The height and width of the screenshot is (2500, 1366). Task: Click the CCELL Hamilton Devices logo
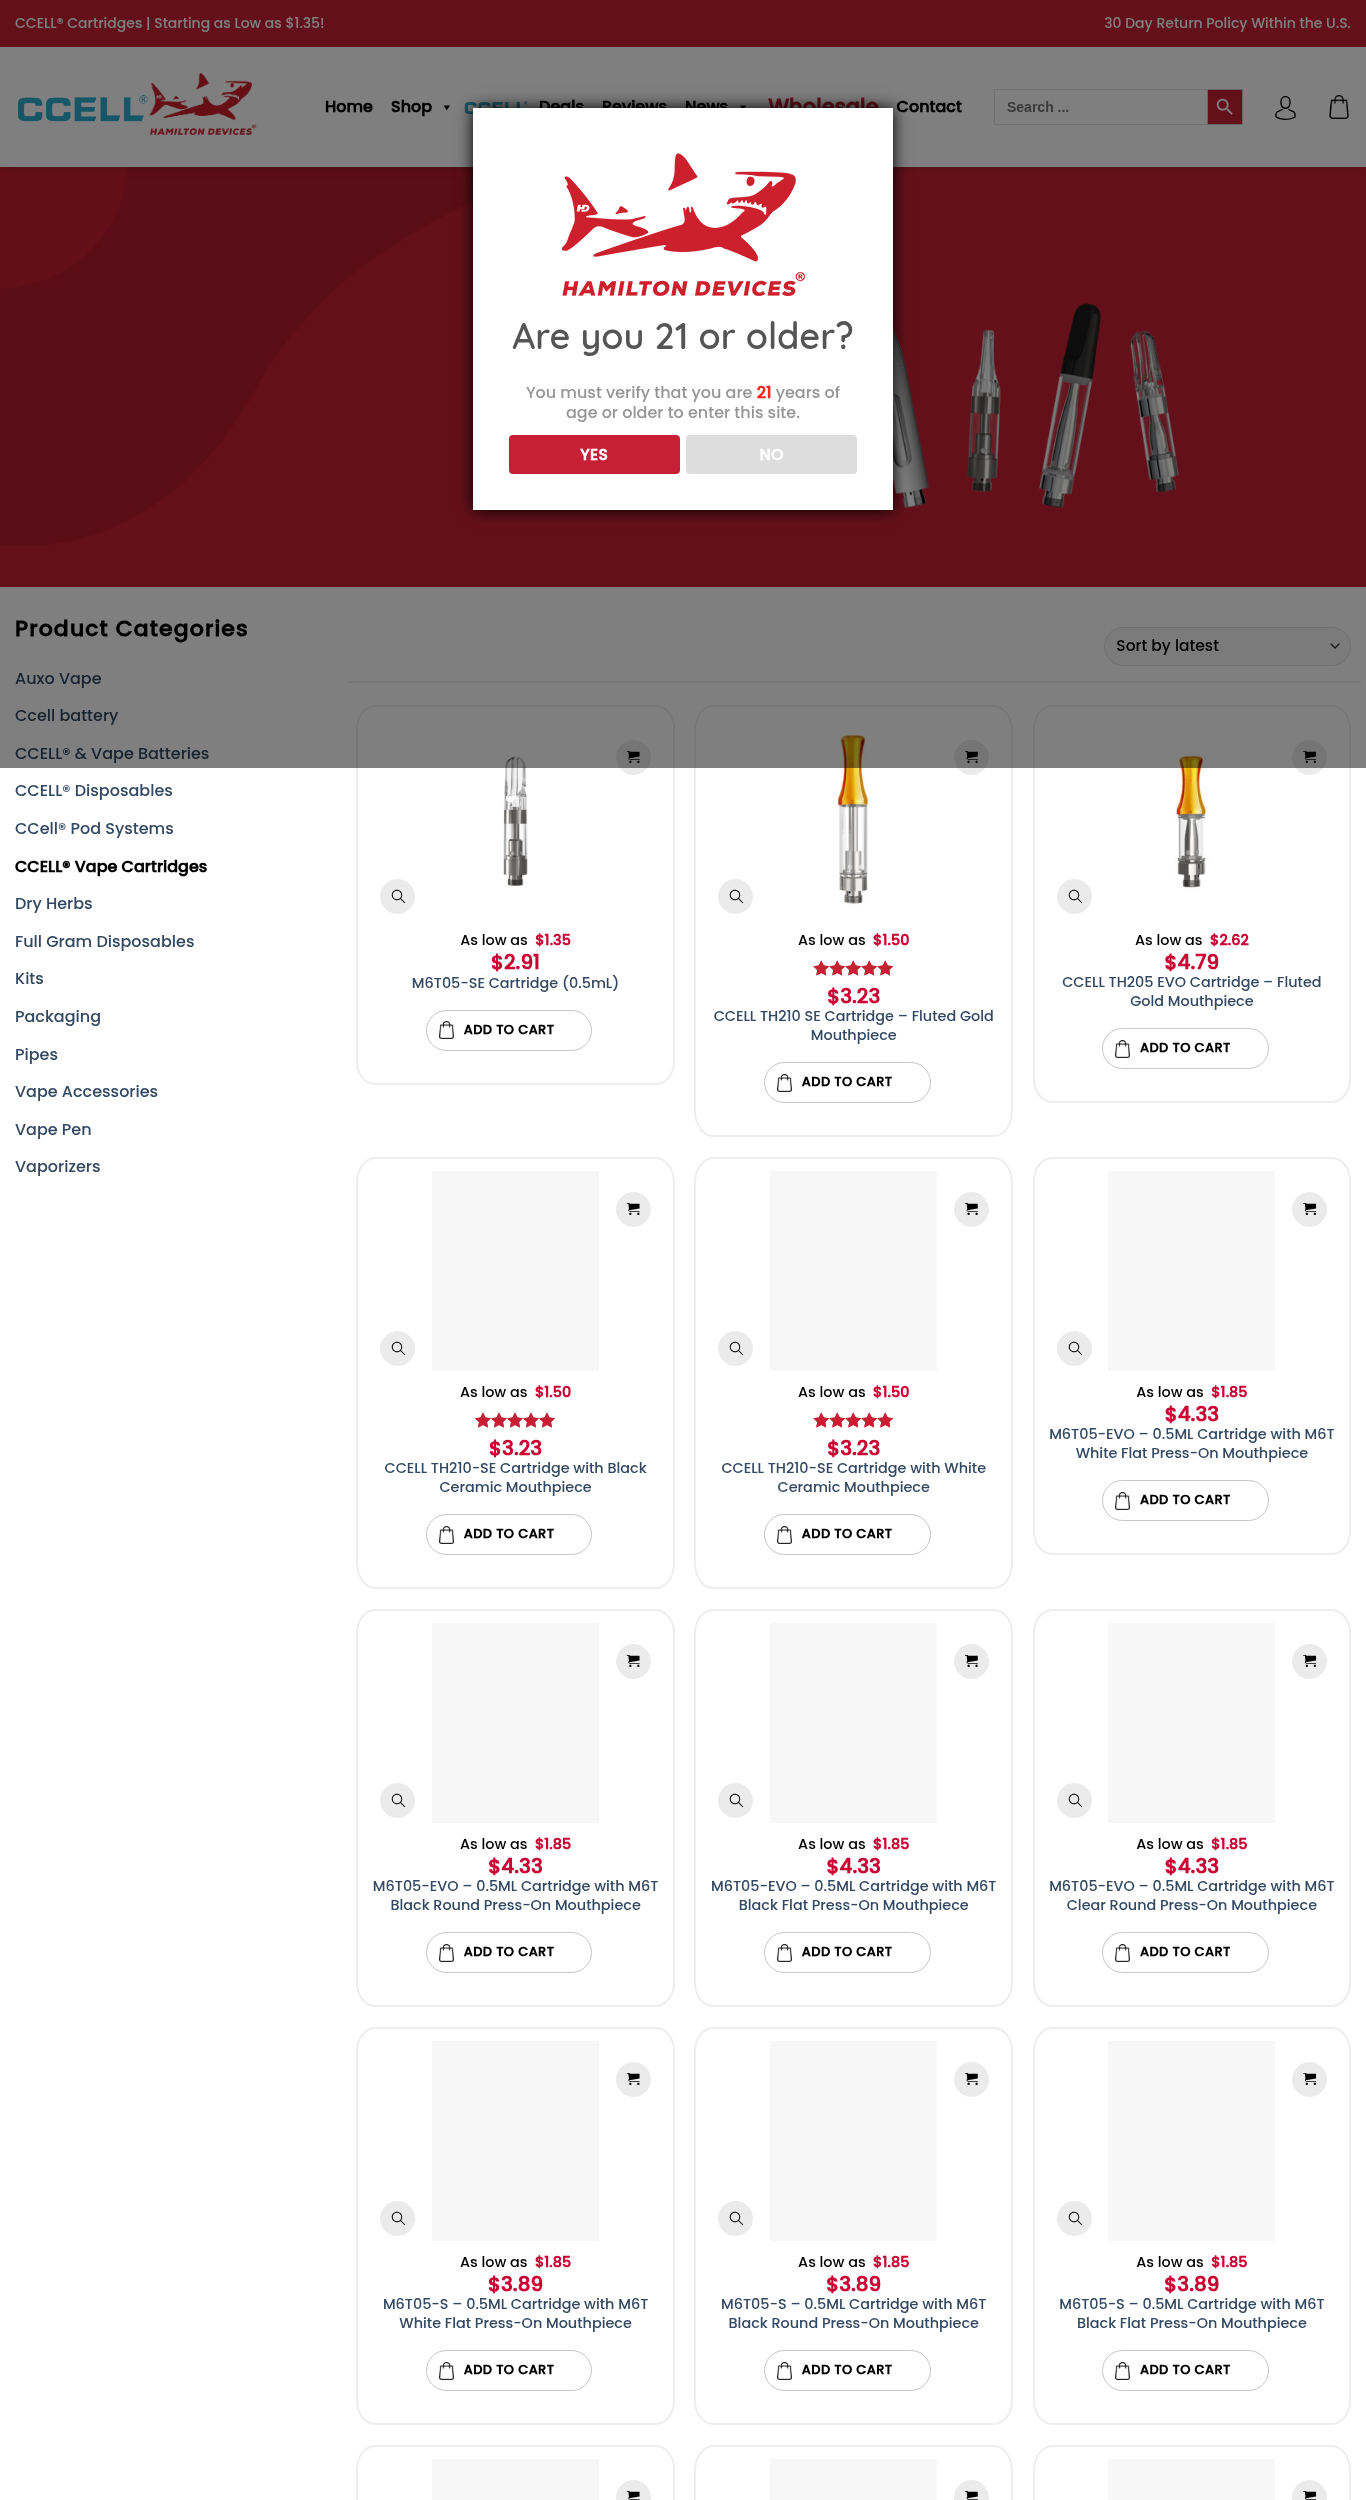click(136, 106)
